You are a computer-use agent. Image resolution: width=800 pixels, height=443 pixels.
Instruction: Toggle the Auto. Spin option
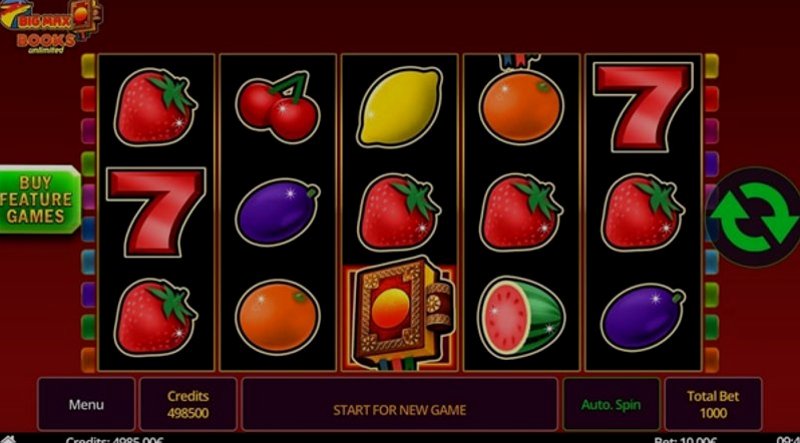point(611,405)
